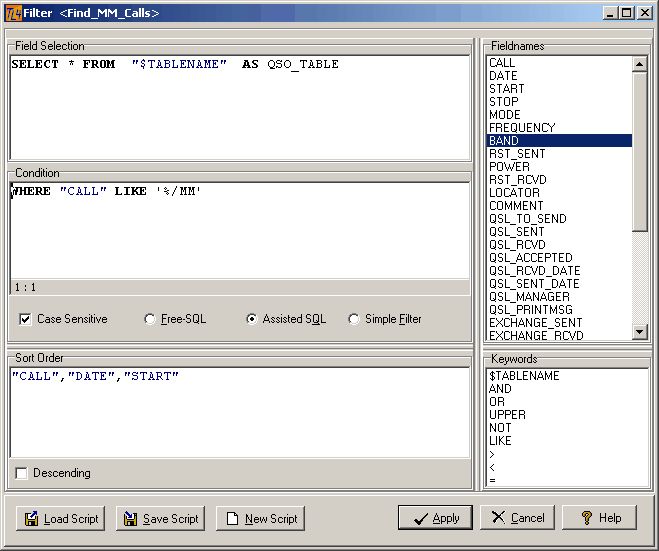
Task: Pick LIKE from the Keywords list
Action: [567, 441]
